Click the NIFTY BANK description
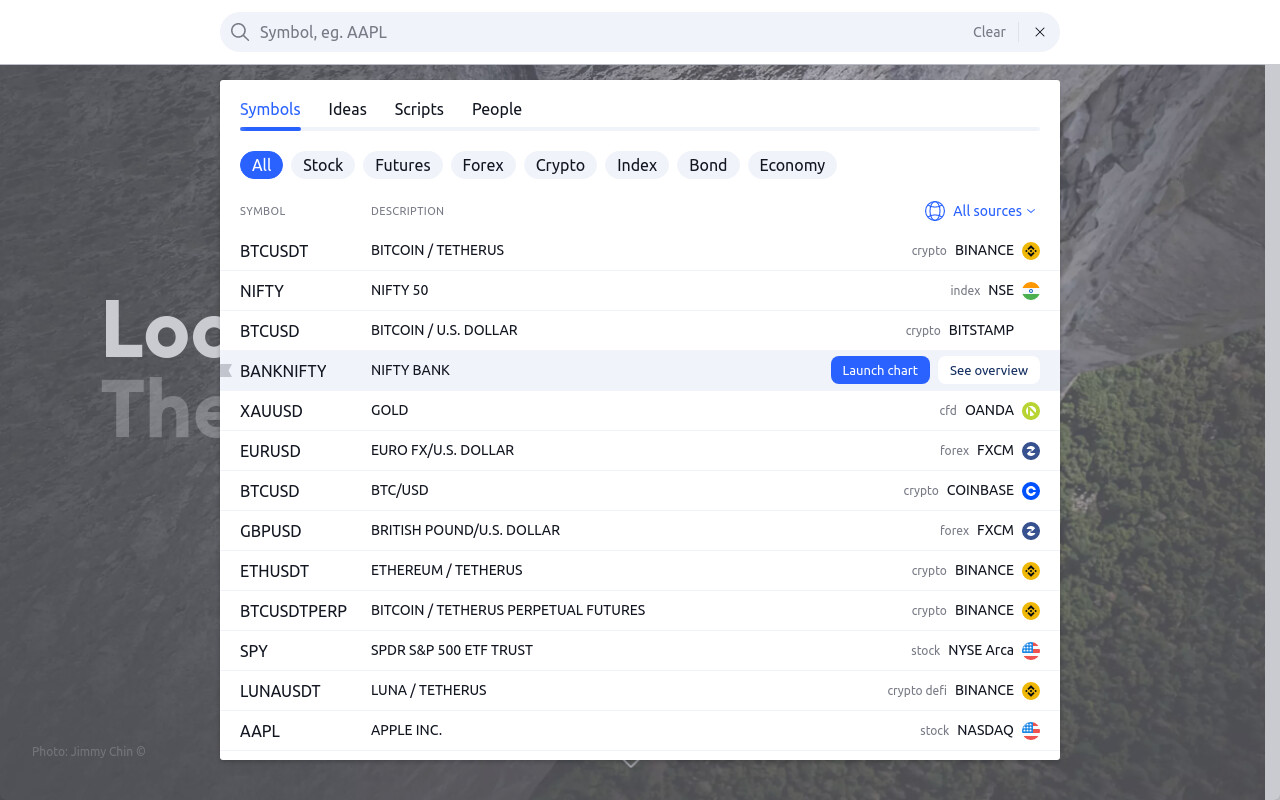 410,370
